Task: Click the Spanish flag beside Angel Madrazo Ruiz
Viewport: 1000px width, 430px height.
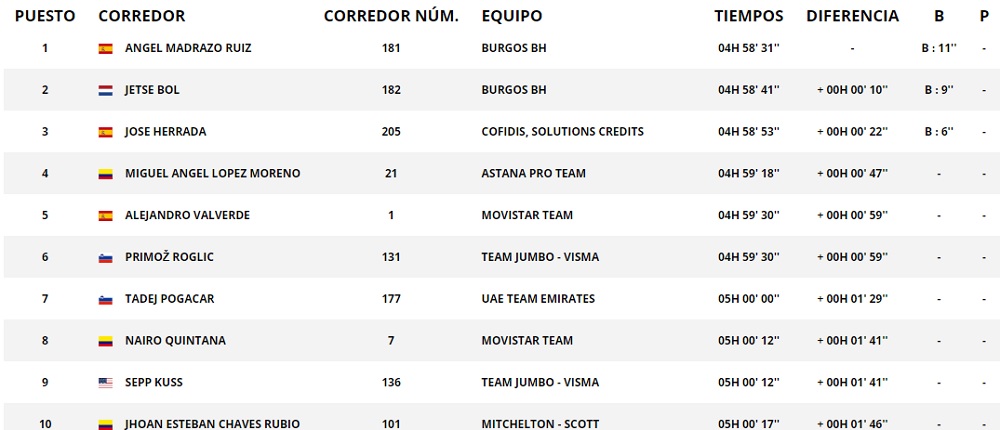Action: click(x=105, y=48)
